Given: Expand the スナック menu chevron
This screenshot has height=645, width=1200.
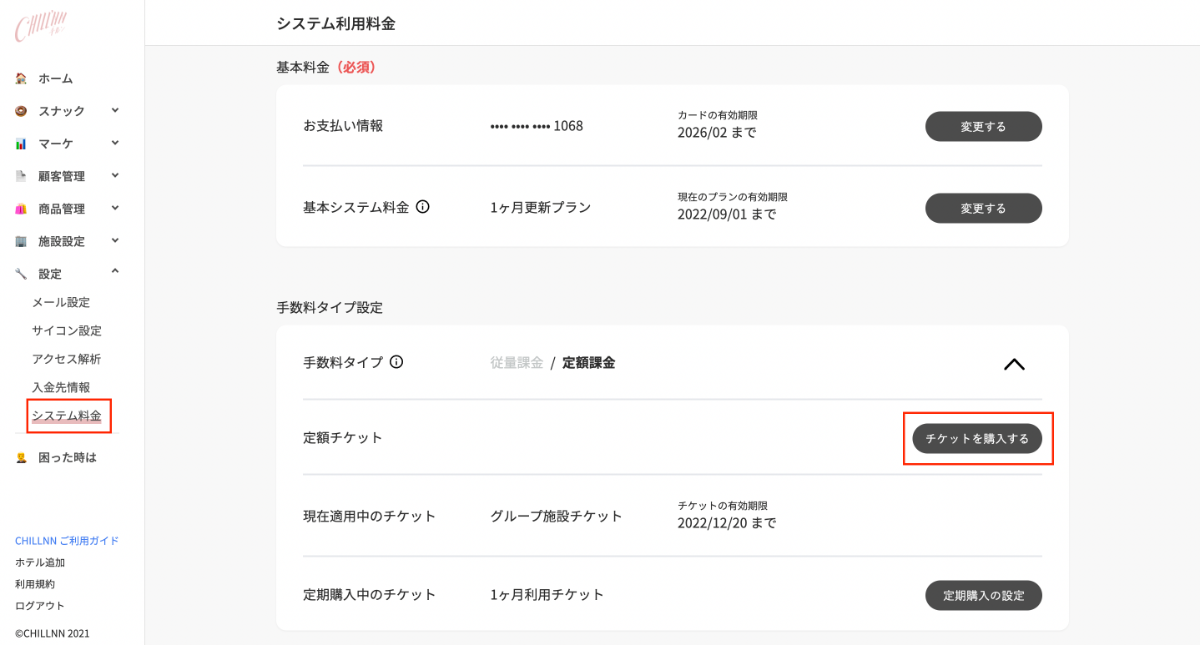Looking at the screenshot, I should [115, 110].
